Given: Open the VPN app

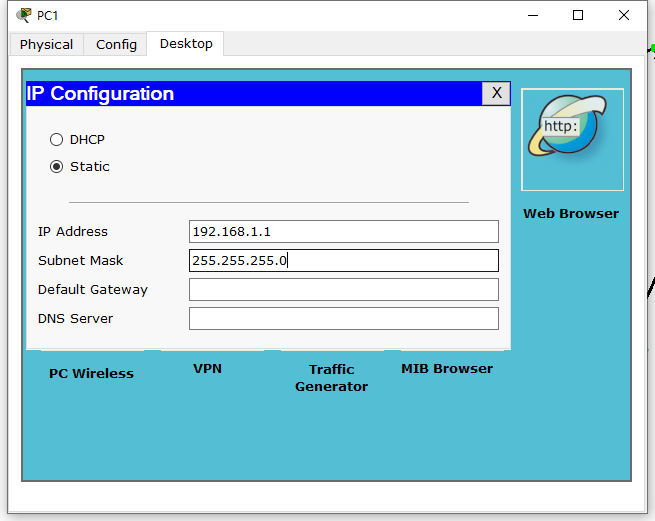Looking at the screenshot, I should click(207, 369).
